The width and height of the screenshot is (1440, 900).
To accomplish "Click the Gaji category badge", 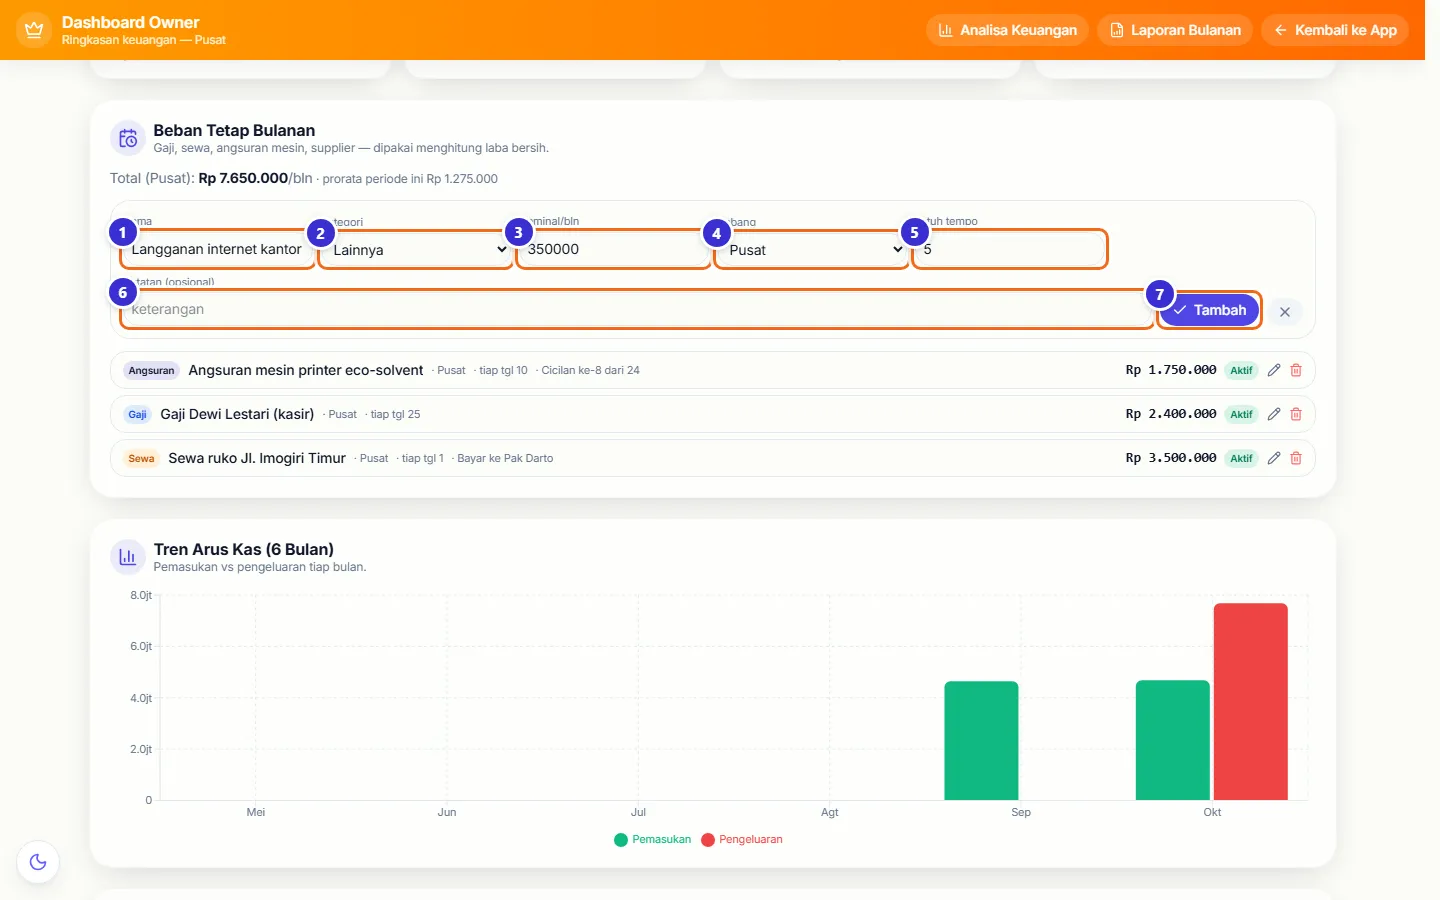I will click(137, 414).
